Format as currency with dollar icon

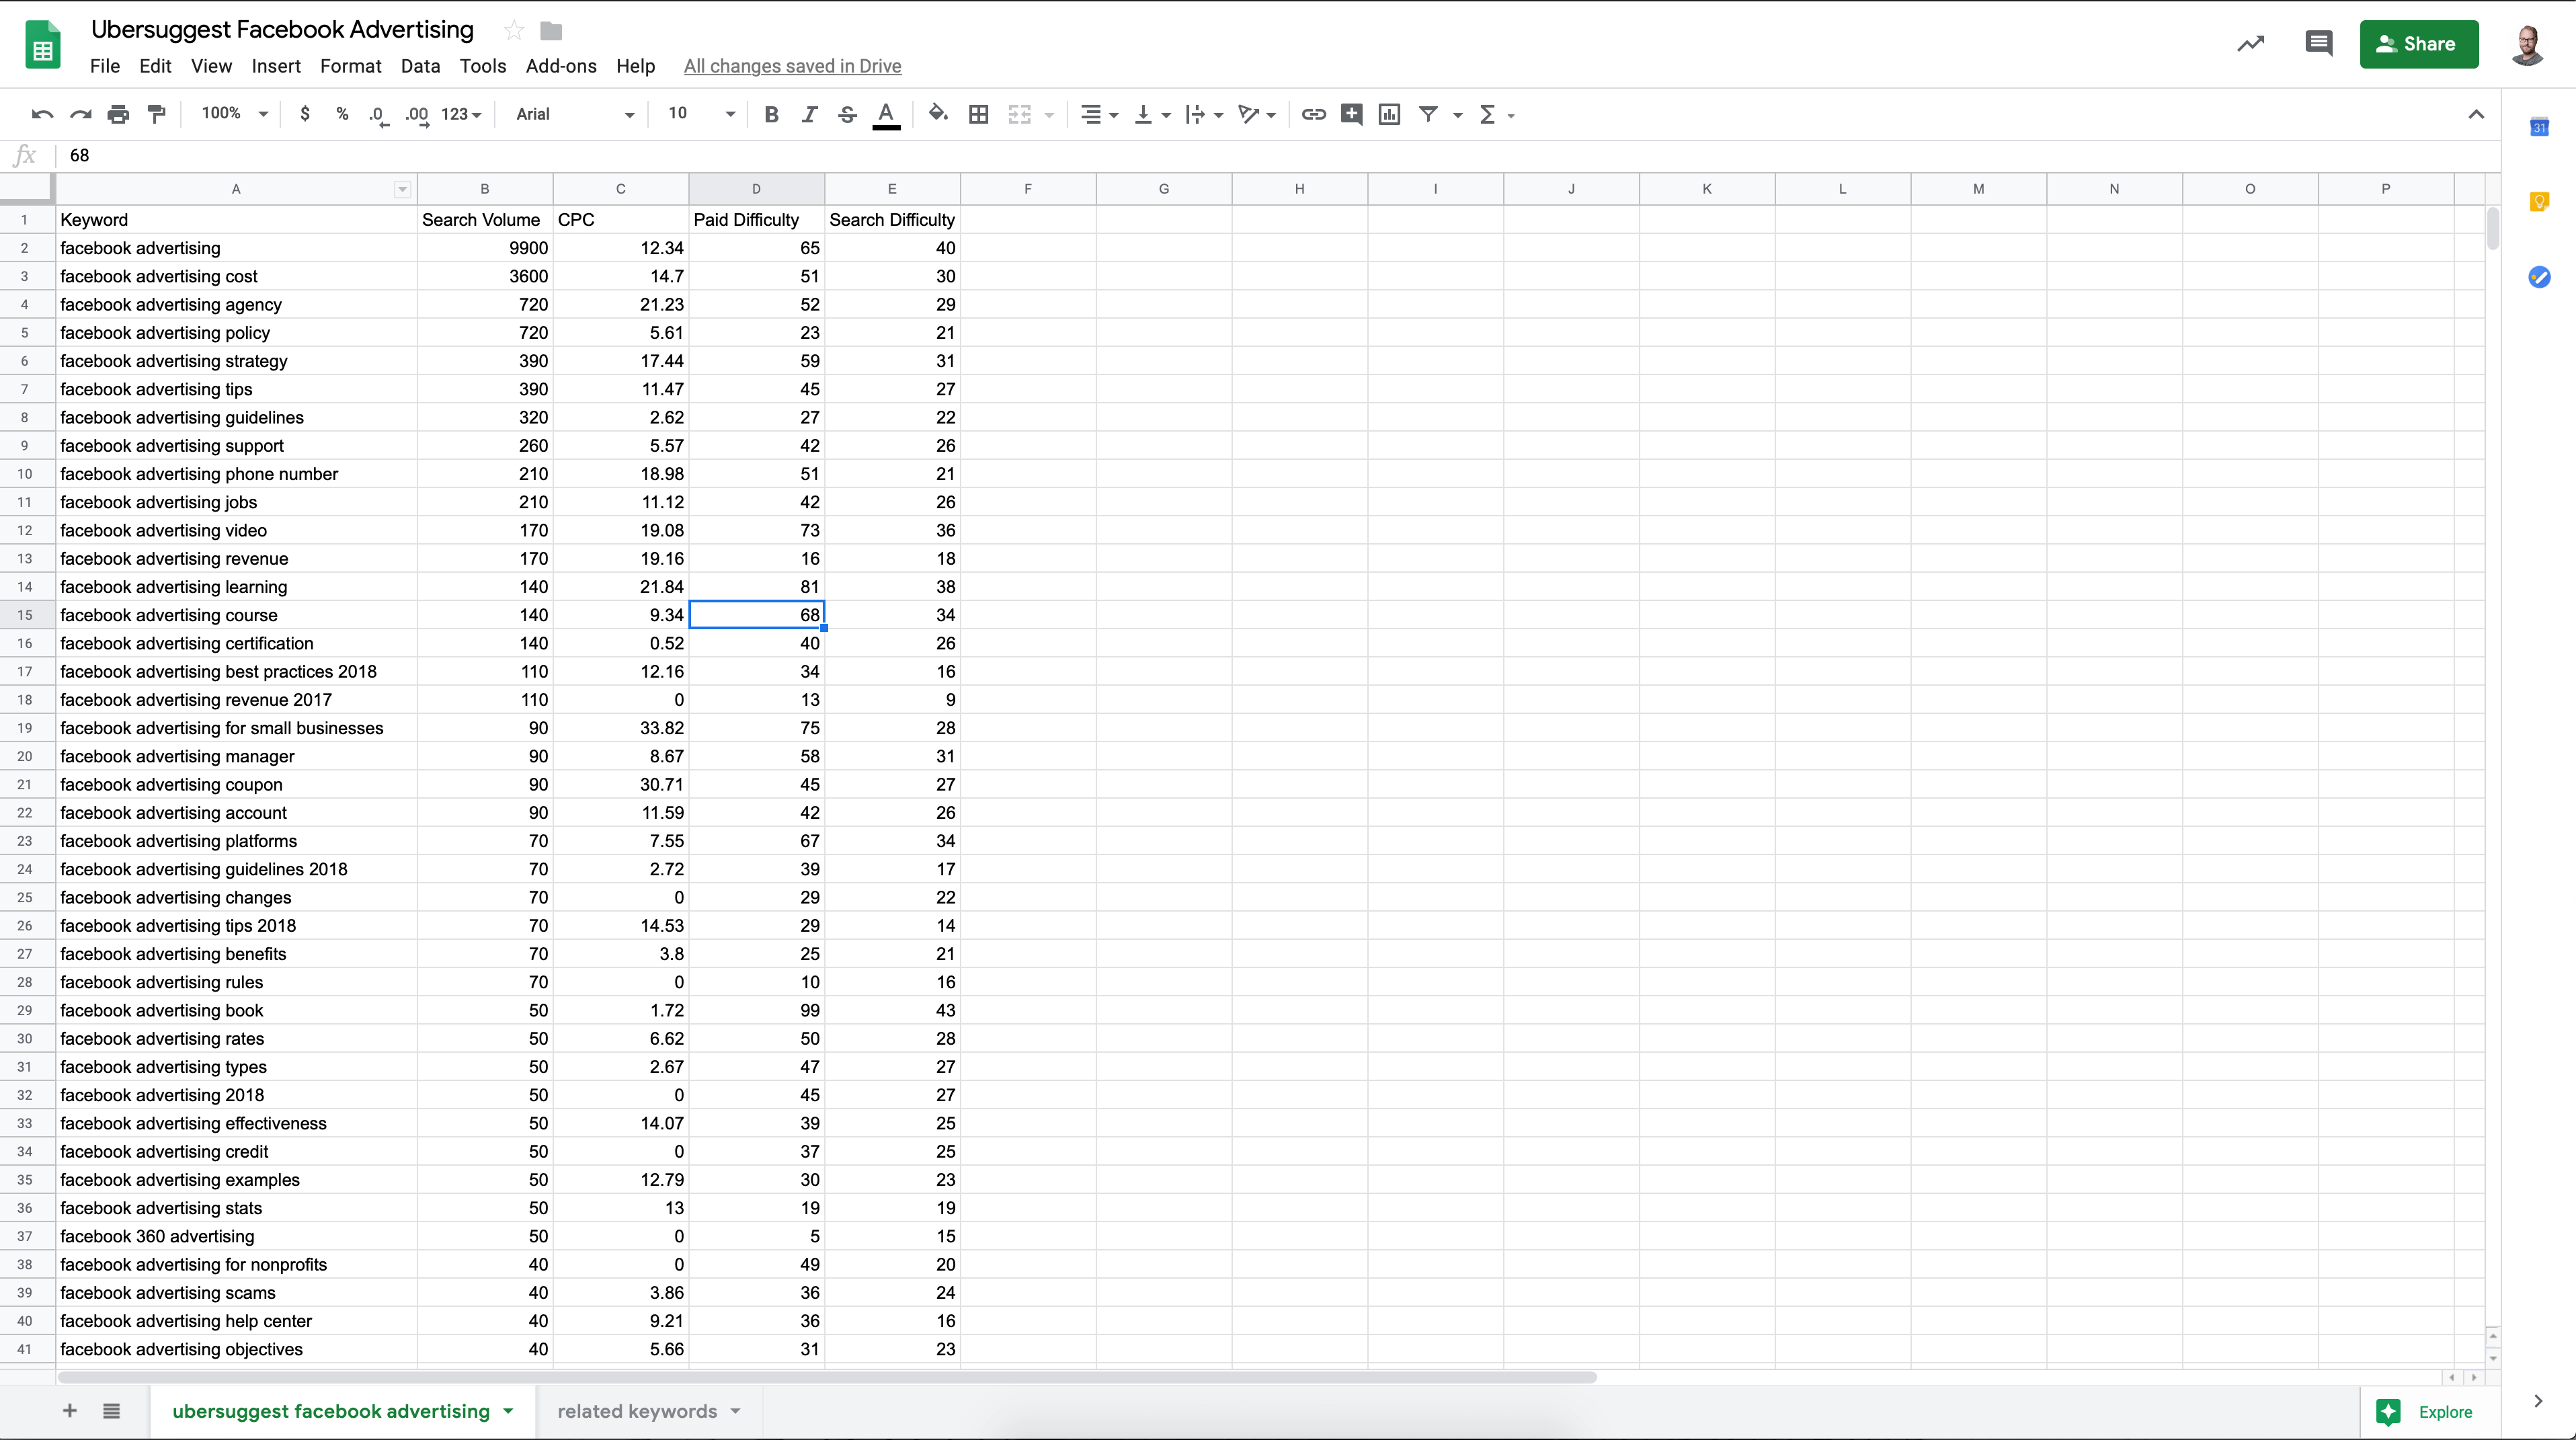click(x=305, y=115)
